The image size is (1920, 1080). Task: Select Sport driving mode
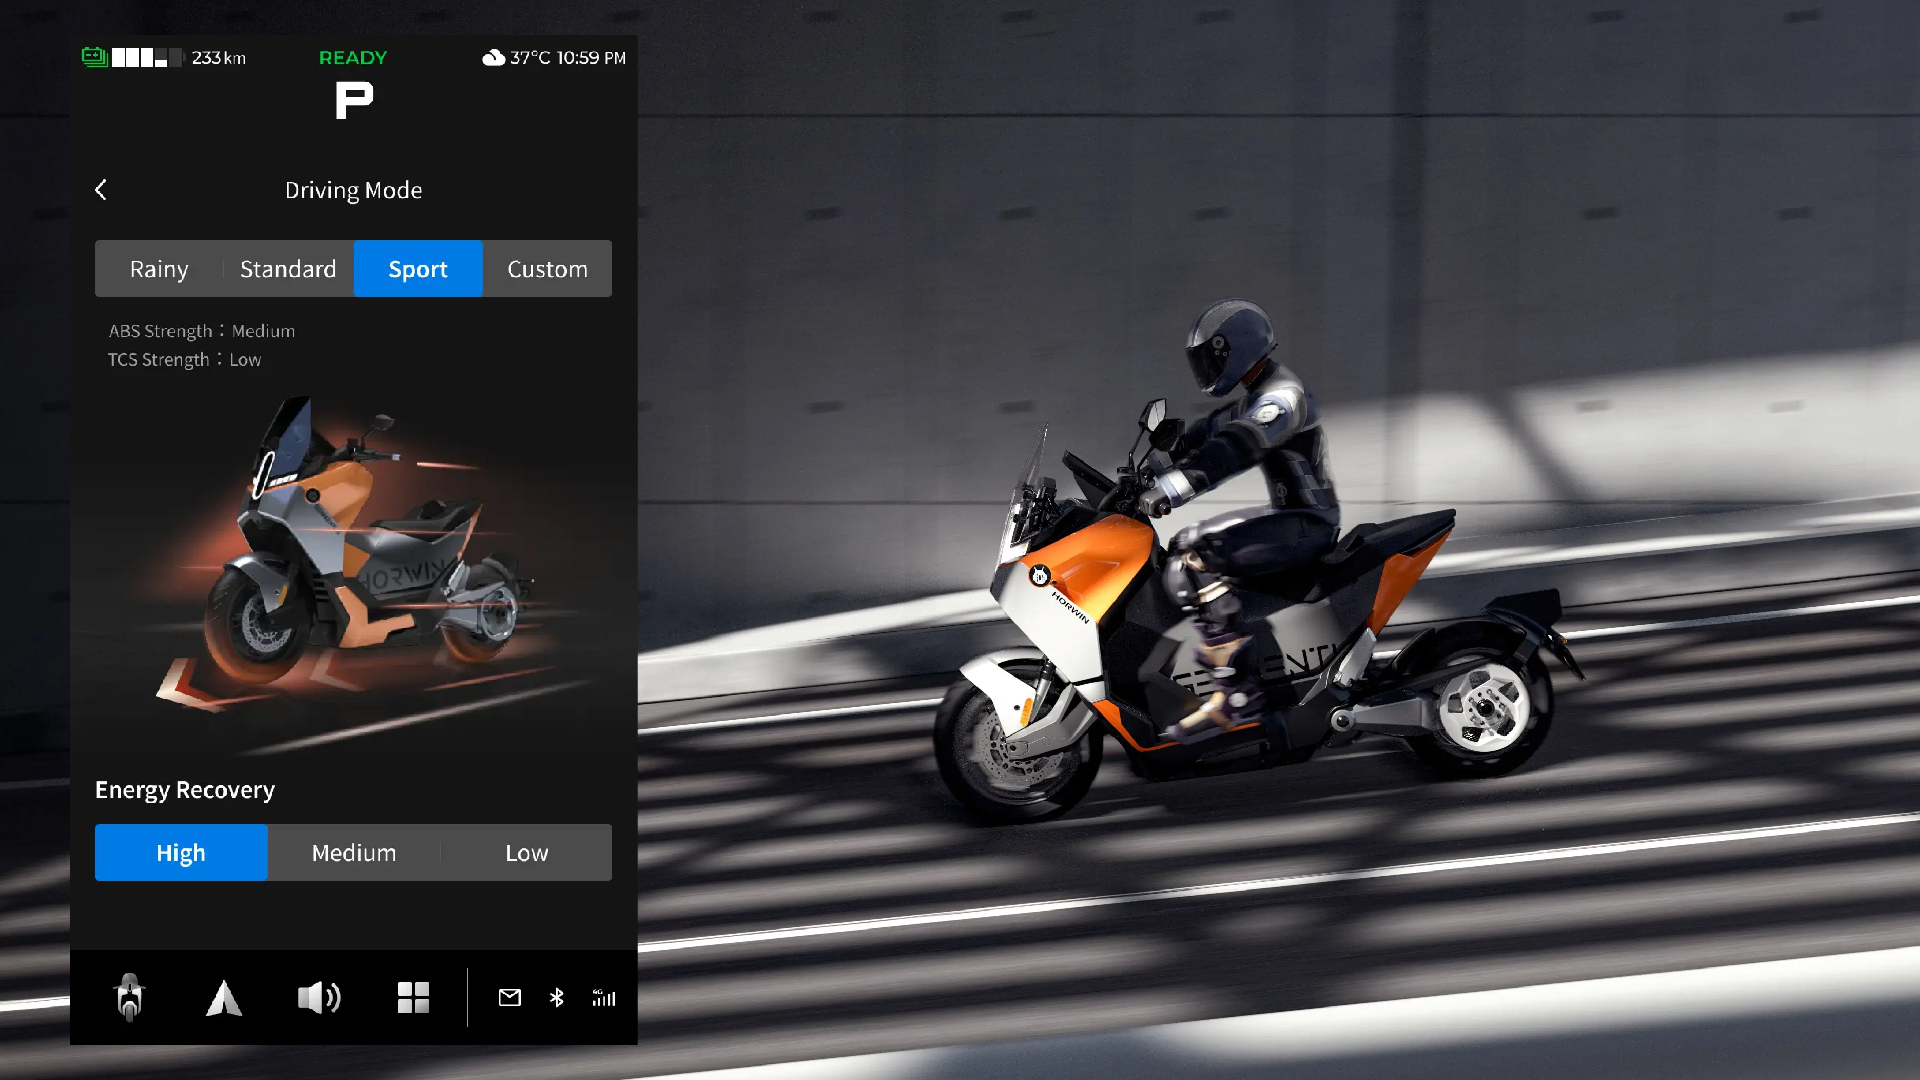click(418, 269)
